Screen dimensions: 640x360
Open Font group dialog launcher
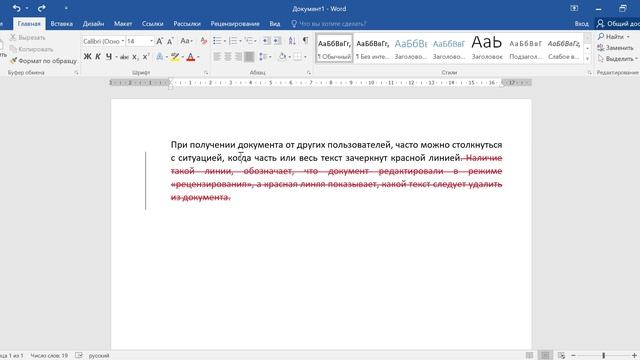206,73
